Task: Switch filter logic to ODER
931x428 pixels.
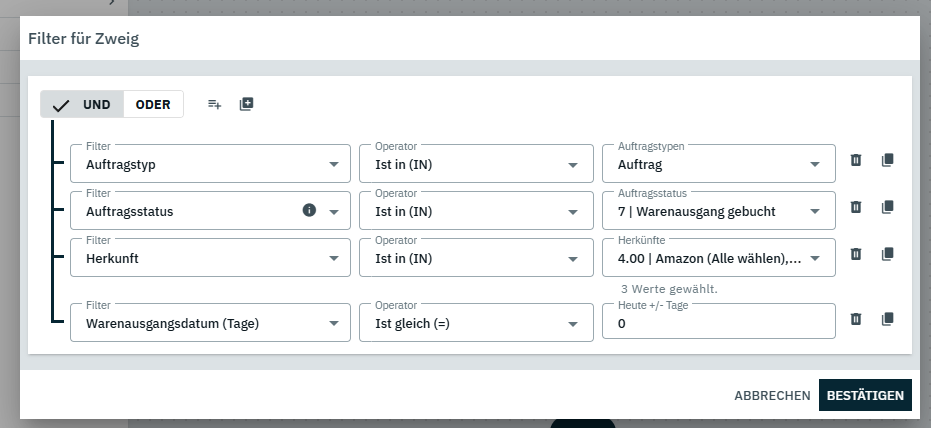Action: click(x=153, y=104)
